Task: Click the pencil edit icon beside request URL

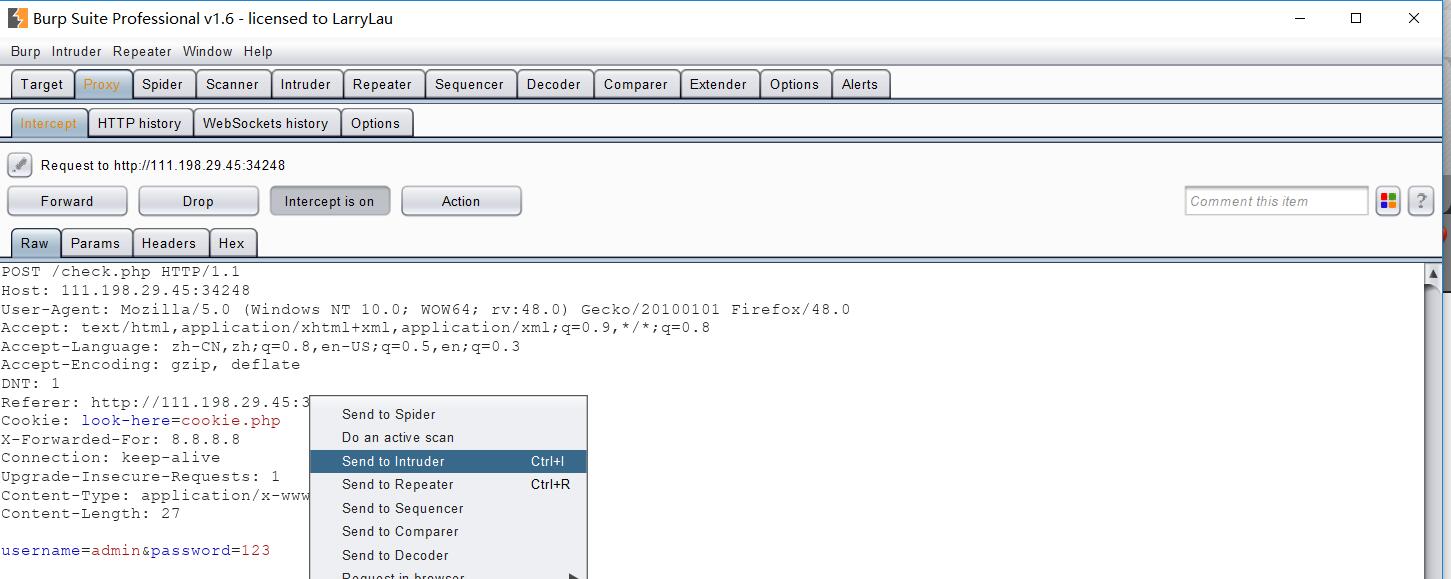Action: pyautogui.click(x=19, y=165)
